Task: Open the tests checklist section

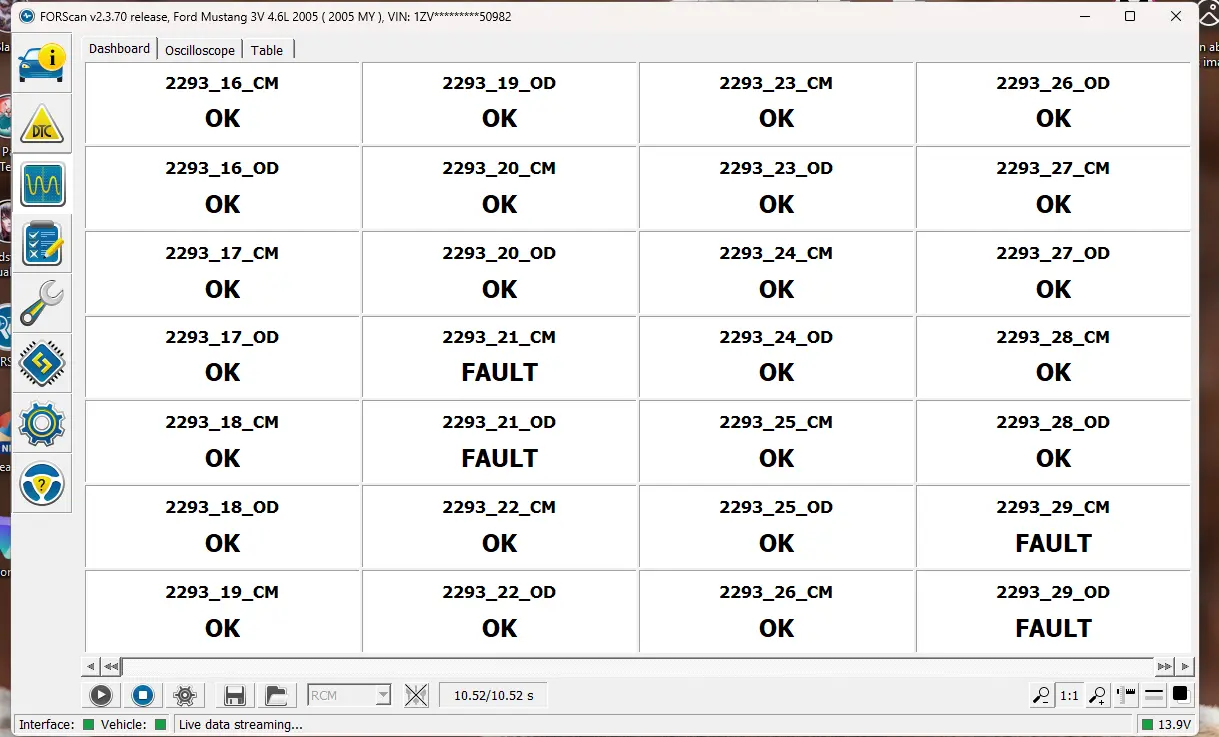Action: click(42, 244)
